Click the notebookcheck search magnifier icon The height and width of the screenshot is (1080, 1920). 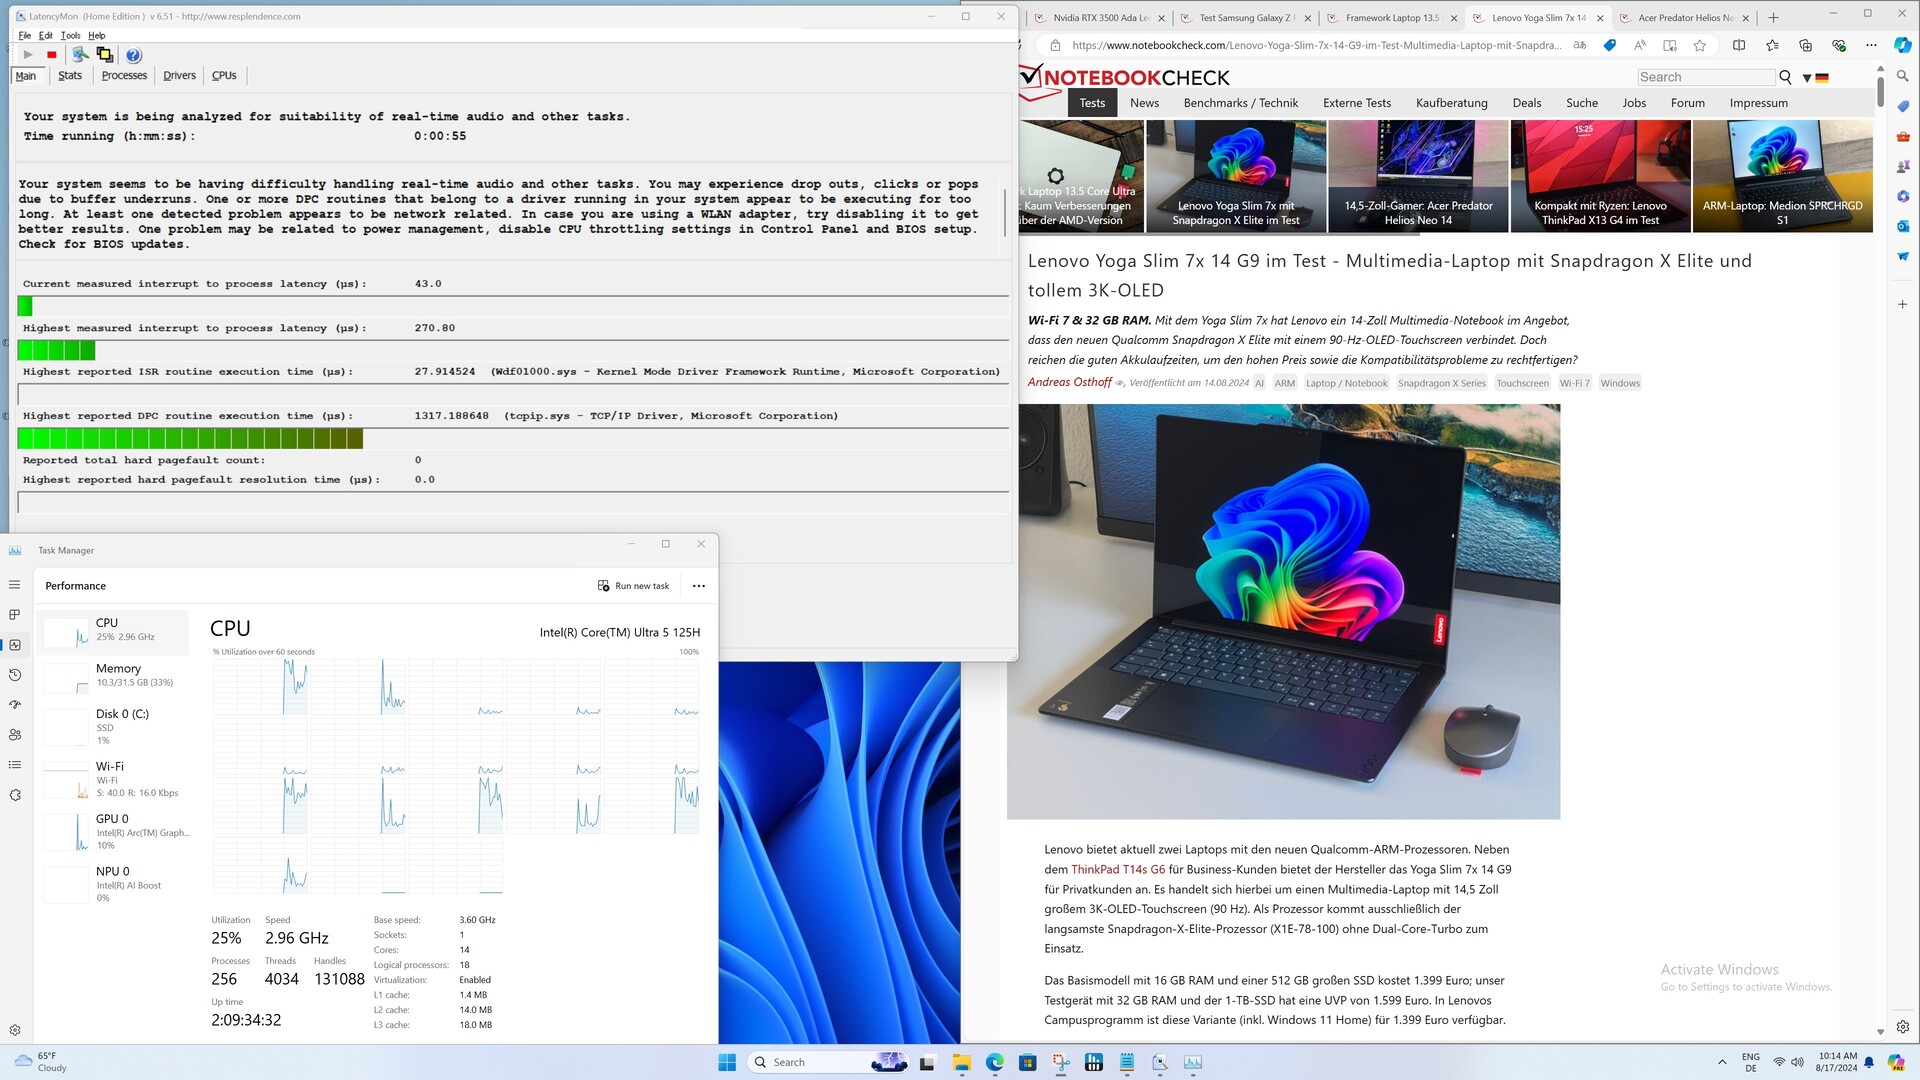point(1785,77)
